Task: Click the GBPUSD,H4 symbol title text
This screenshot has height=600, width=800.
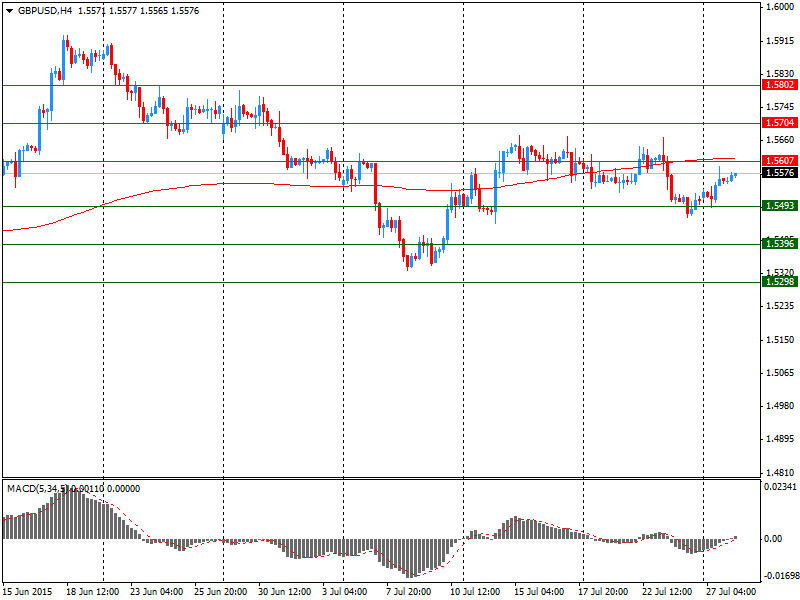Action: click(45, 11)
